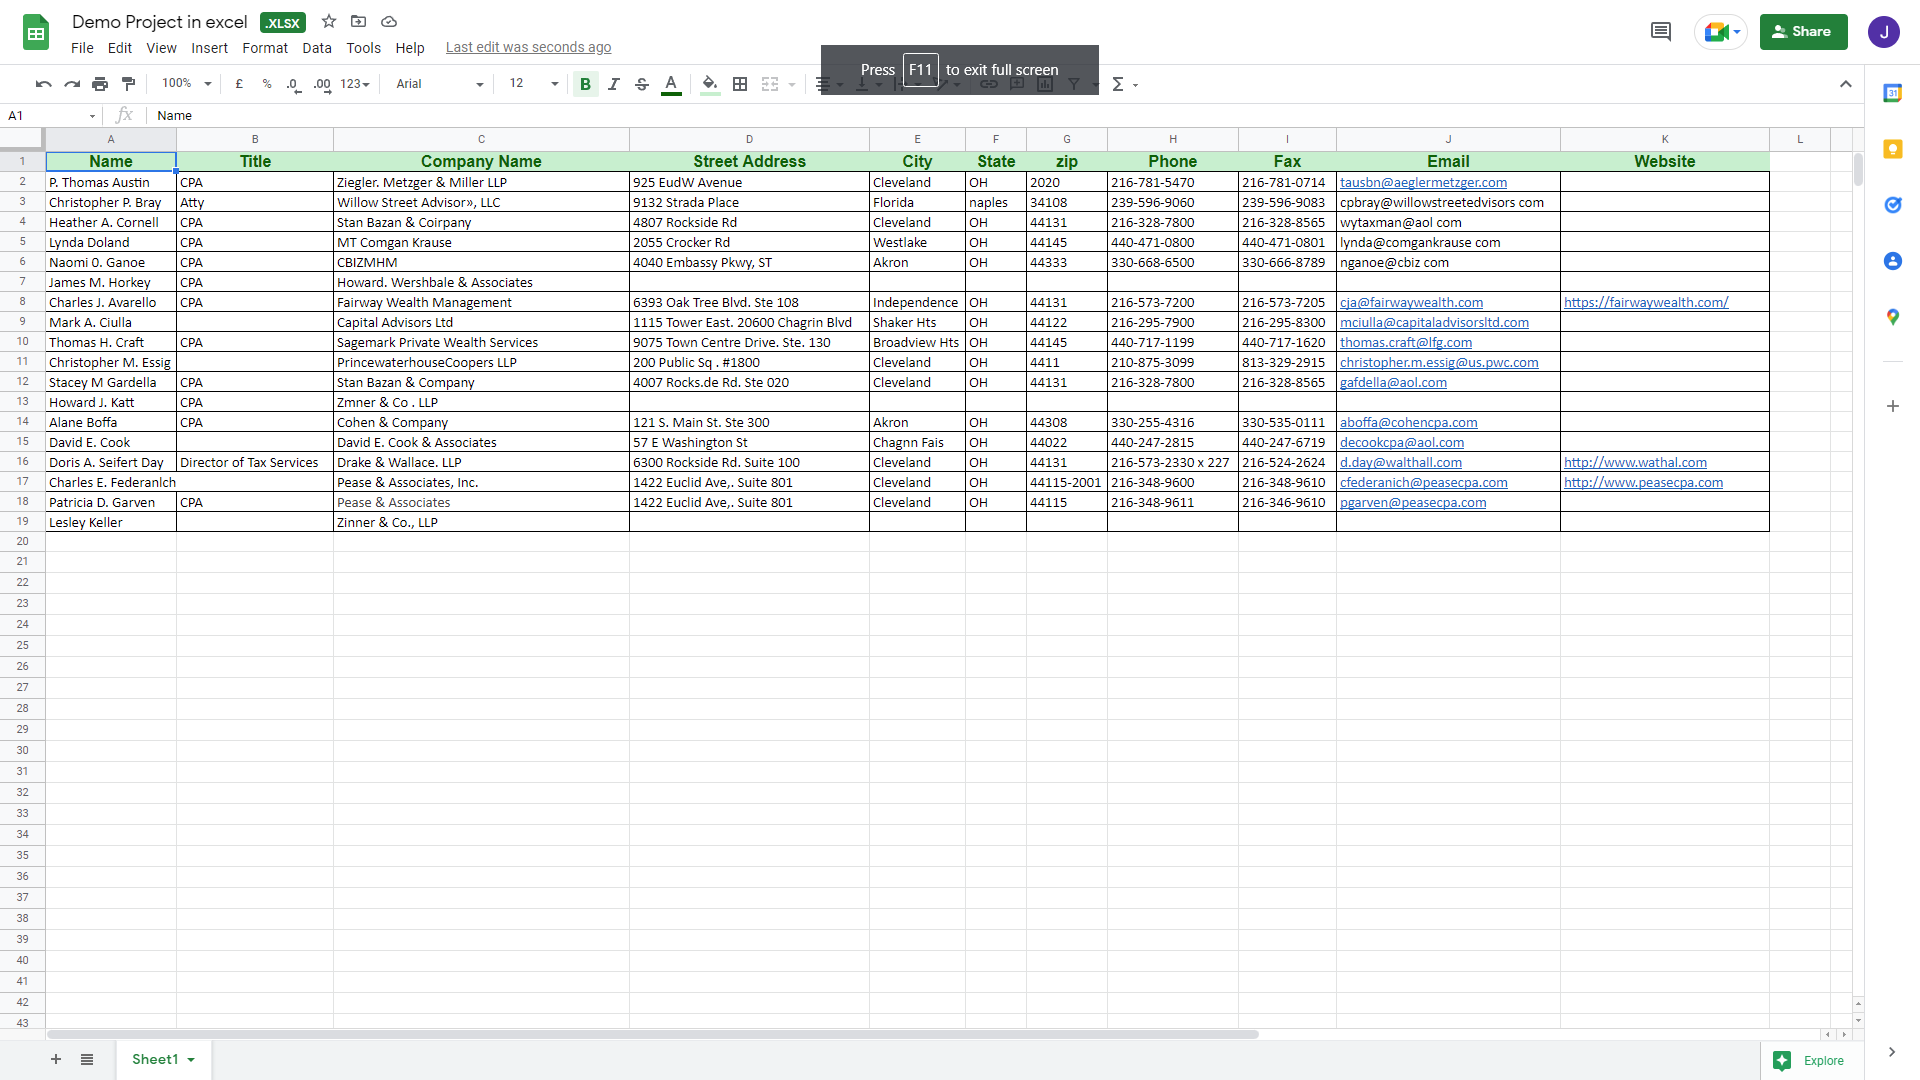Select the Paint format tool
The height and width of the screenshot is (1080, 1920).
128,84
